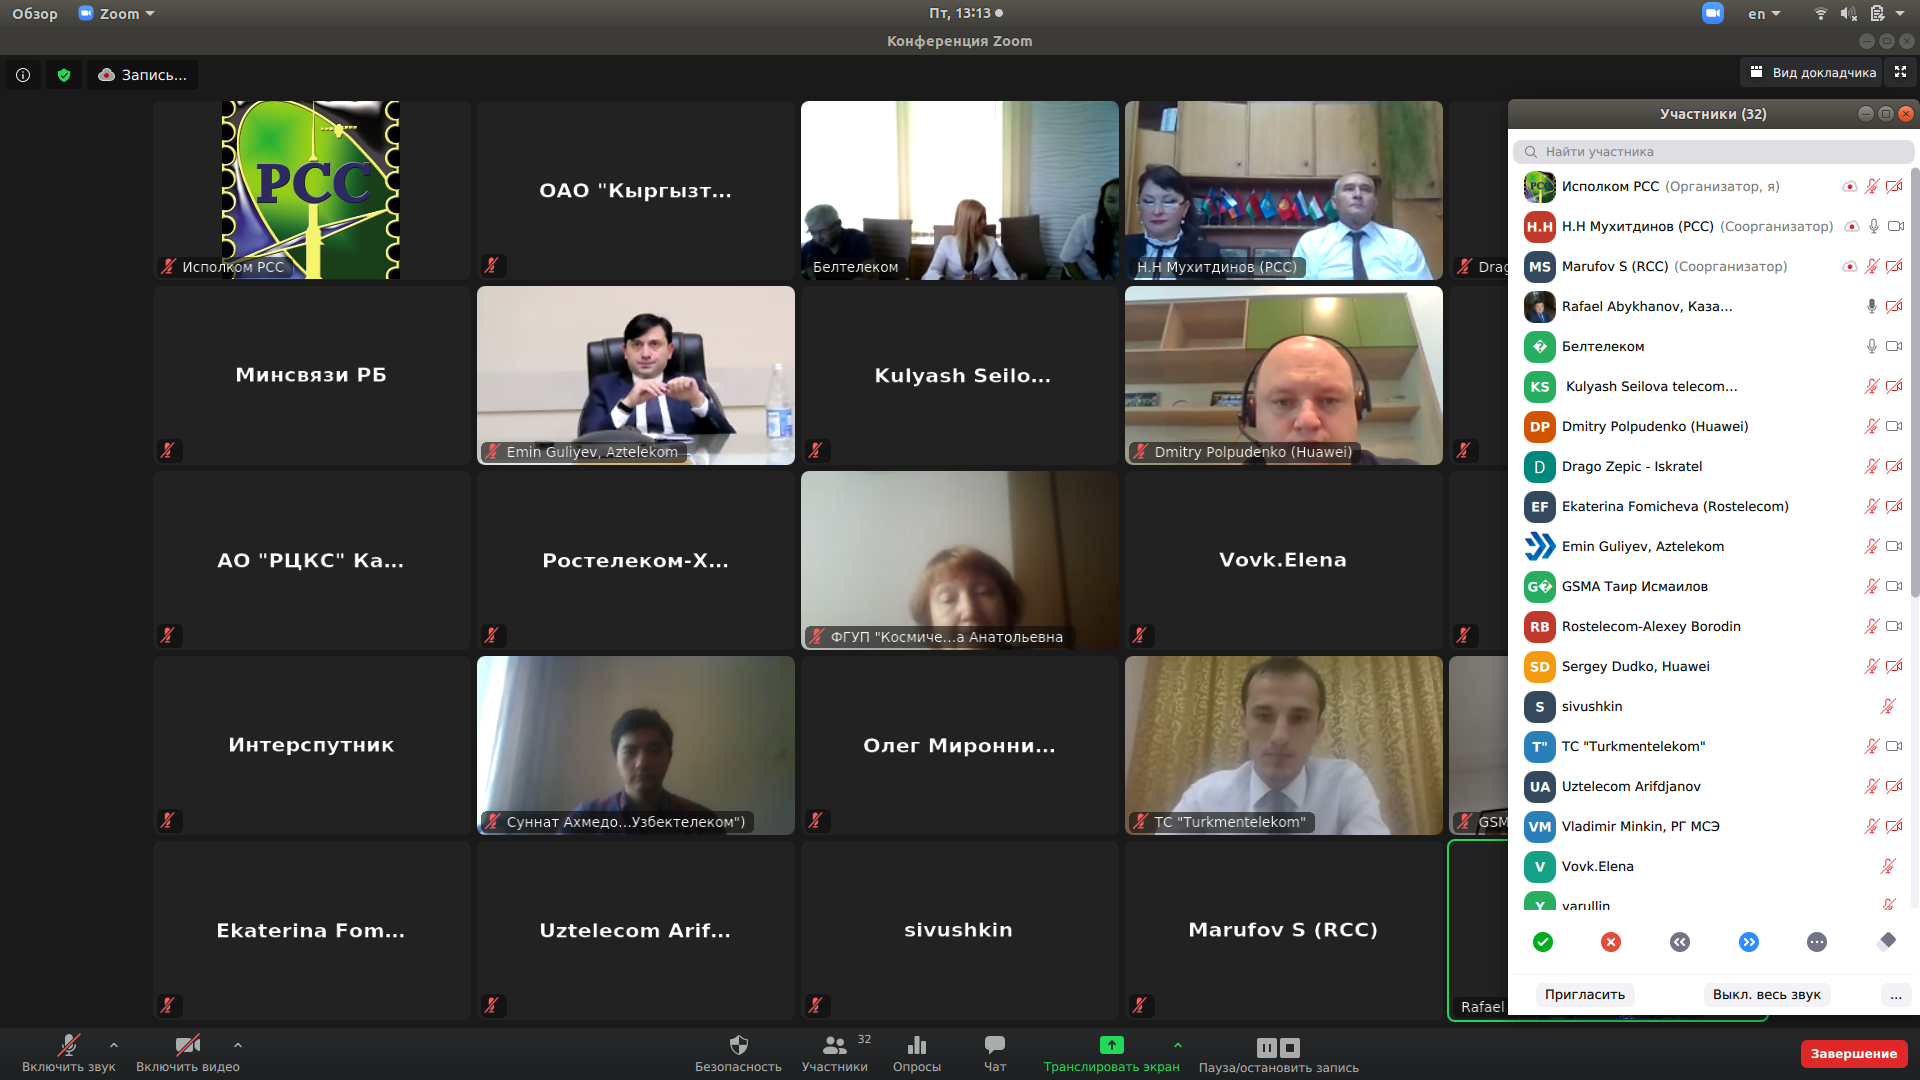
Task: Open the system menu arrow at the top-right corner
Action: (x=1900, y=14)
